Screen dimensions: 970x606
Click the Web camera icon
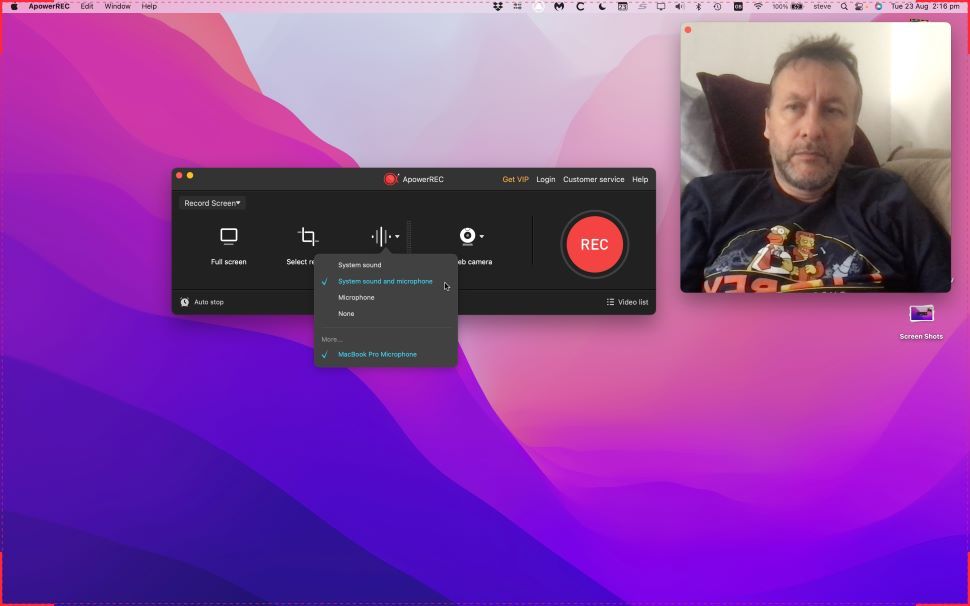point(467,236)
